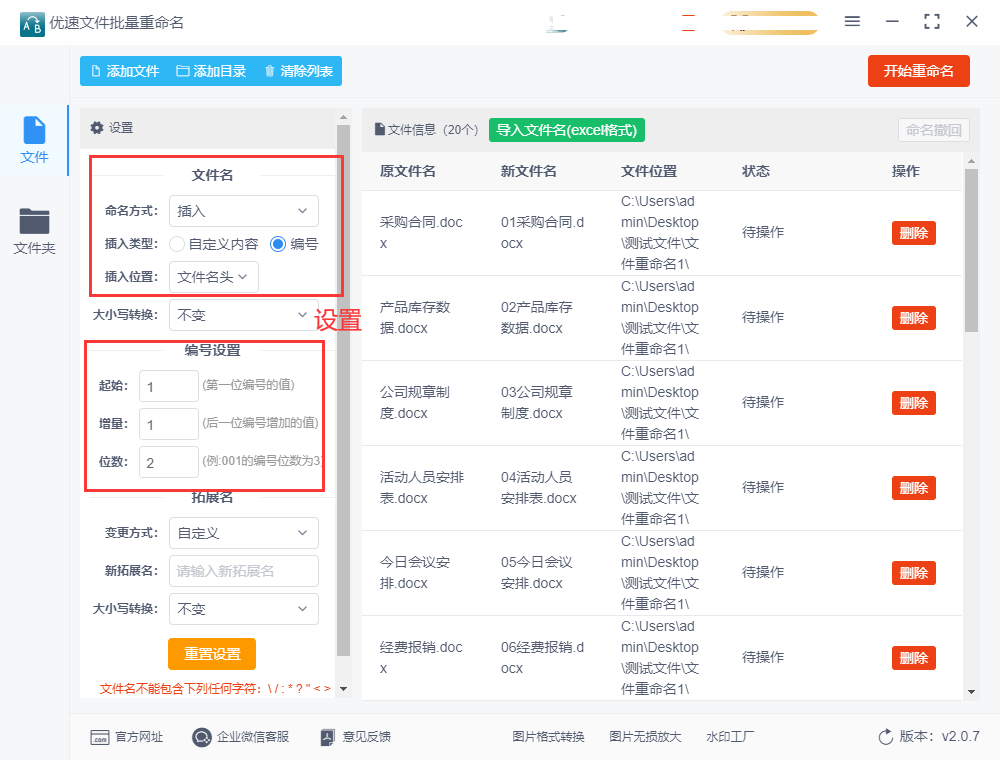Open the 插入位置 文件名头 dropdown

pyautogui.click(x=214, y=277)
